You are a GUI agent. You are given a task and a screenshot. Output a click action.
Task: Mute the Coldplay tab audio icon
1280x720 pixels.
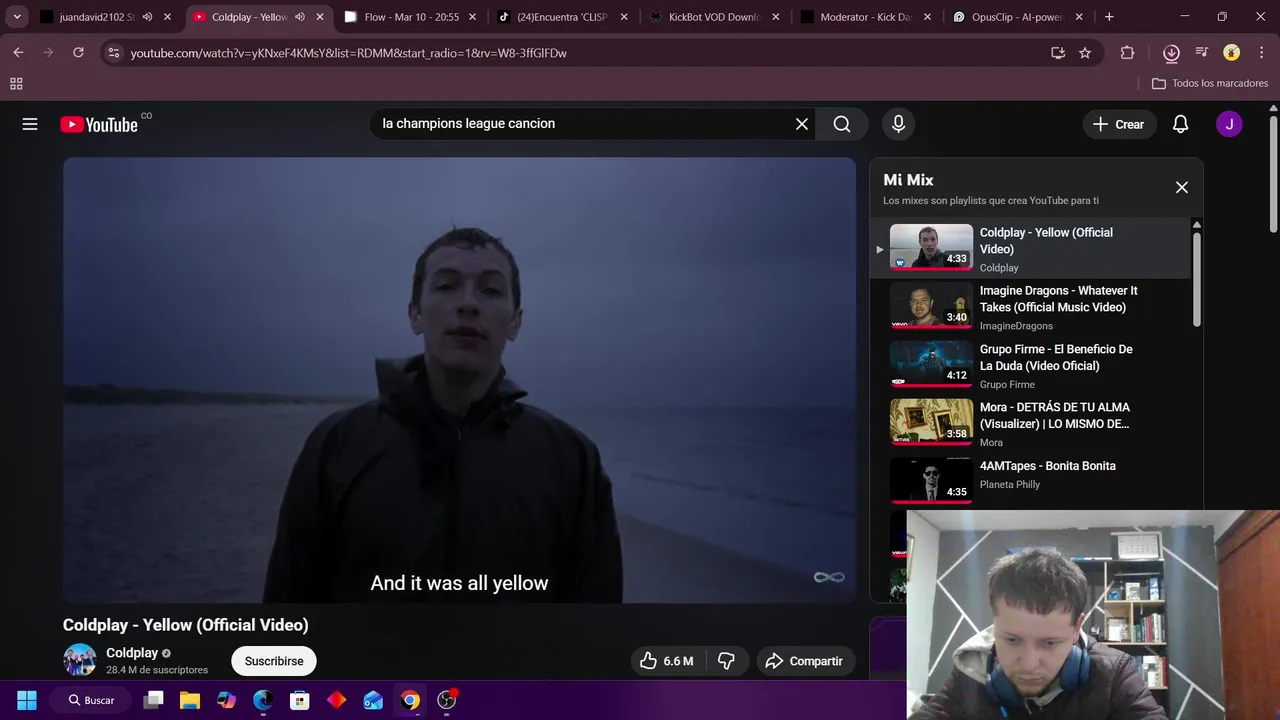(299, 17)
